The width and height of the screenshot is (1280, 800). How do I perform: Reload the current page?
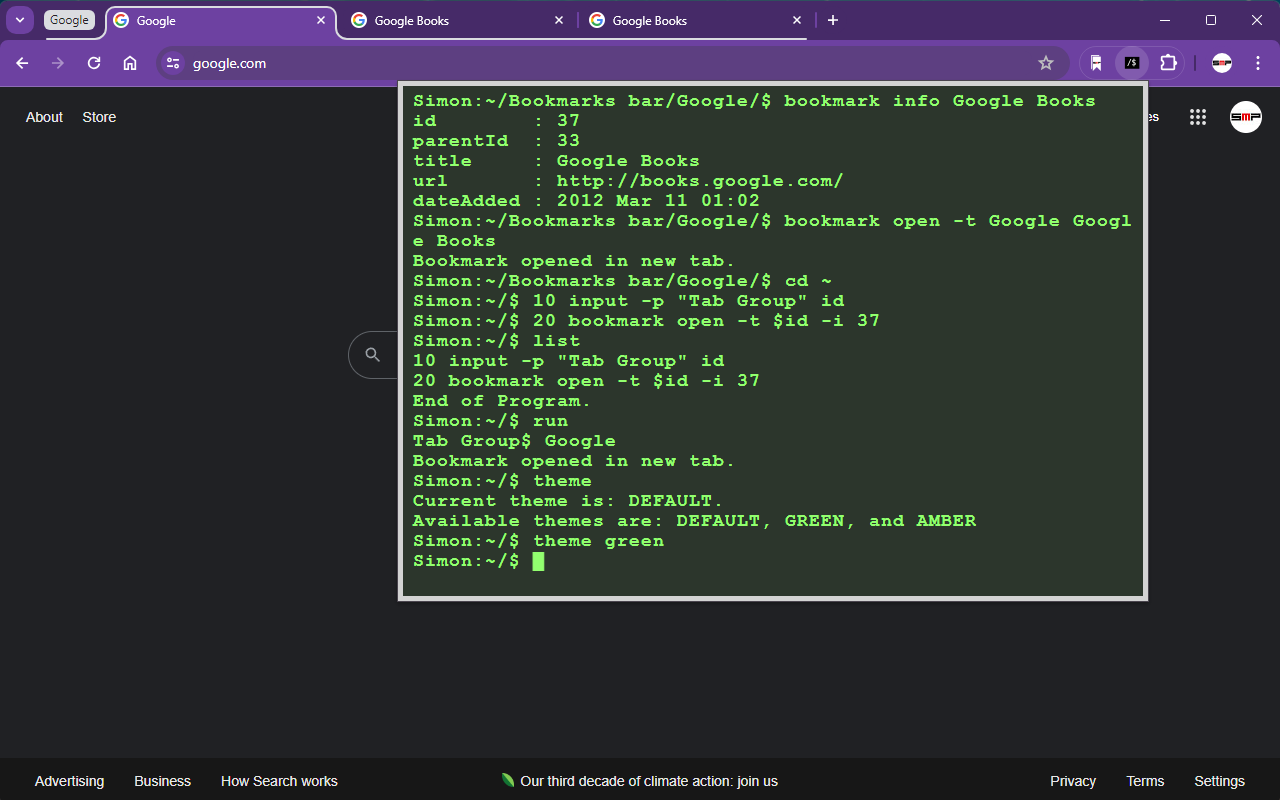[x=94, y=63]
